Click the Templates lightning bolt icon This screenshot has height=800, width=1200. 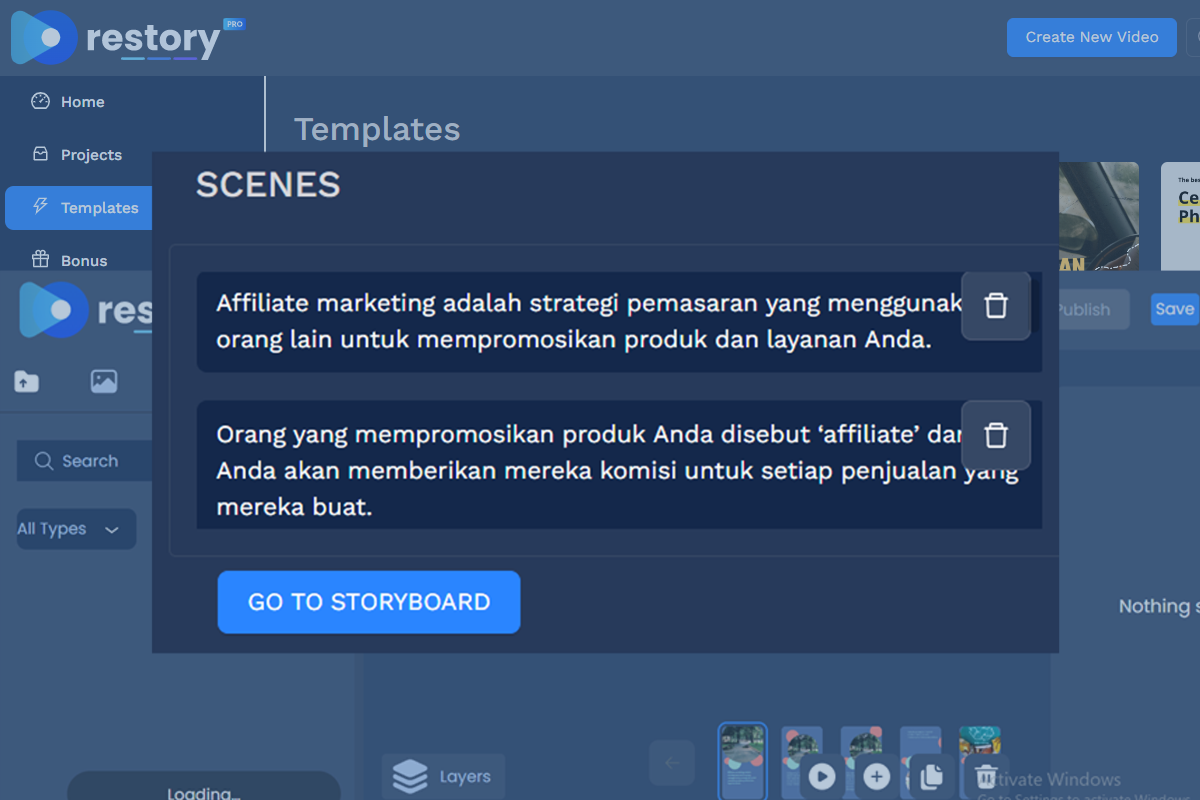(40, 206)
